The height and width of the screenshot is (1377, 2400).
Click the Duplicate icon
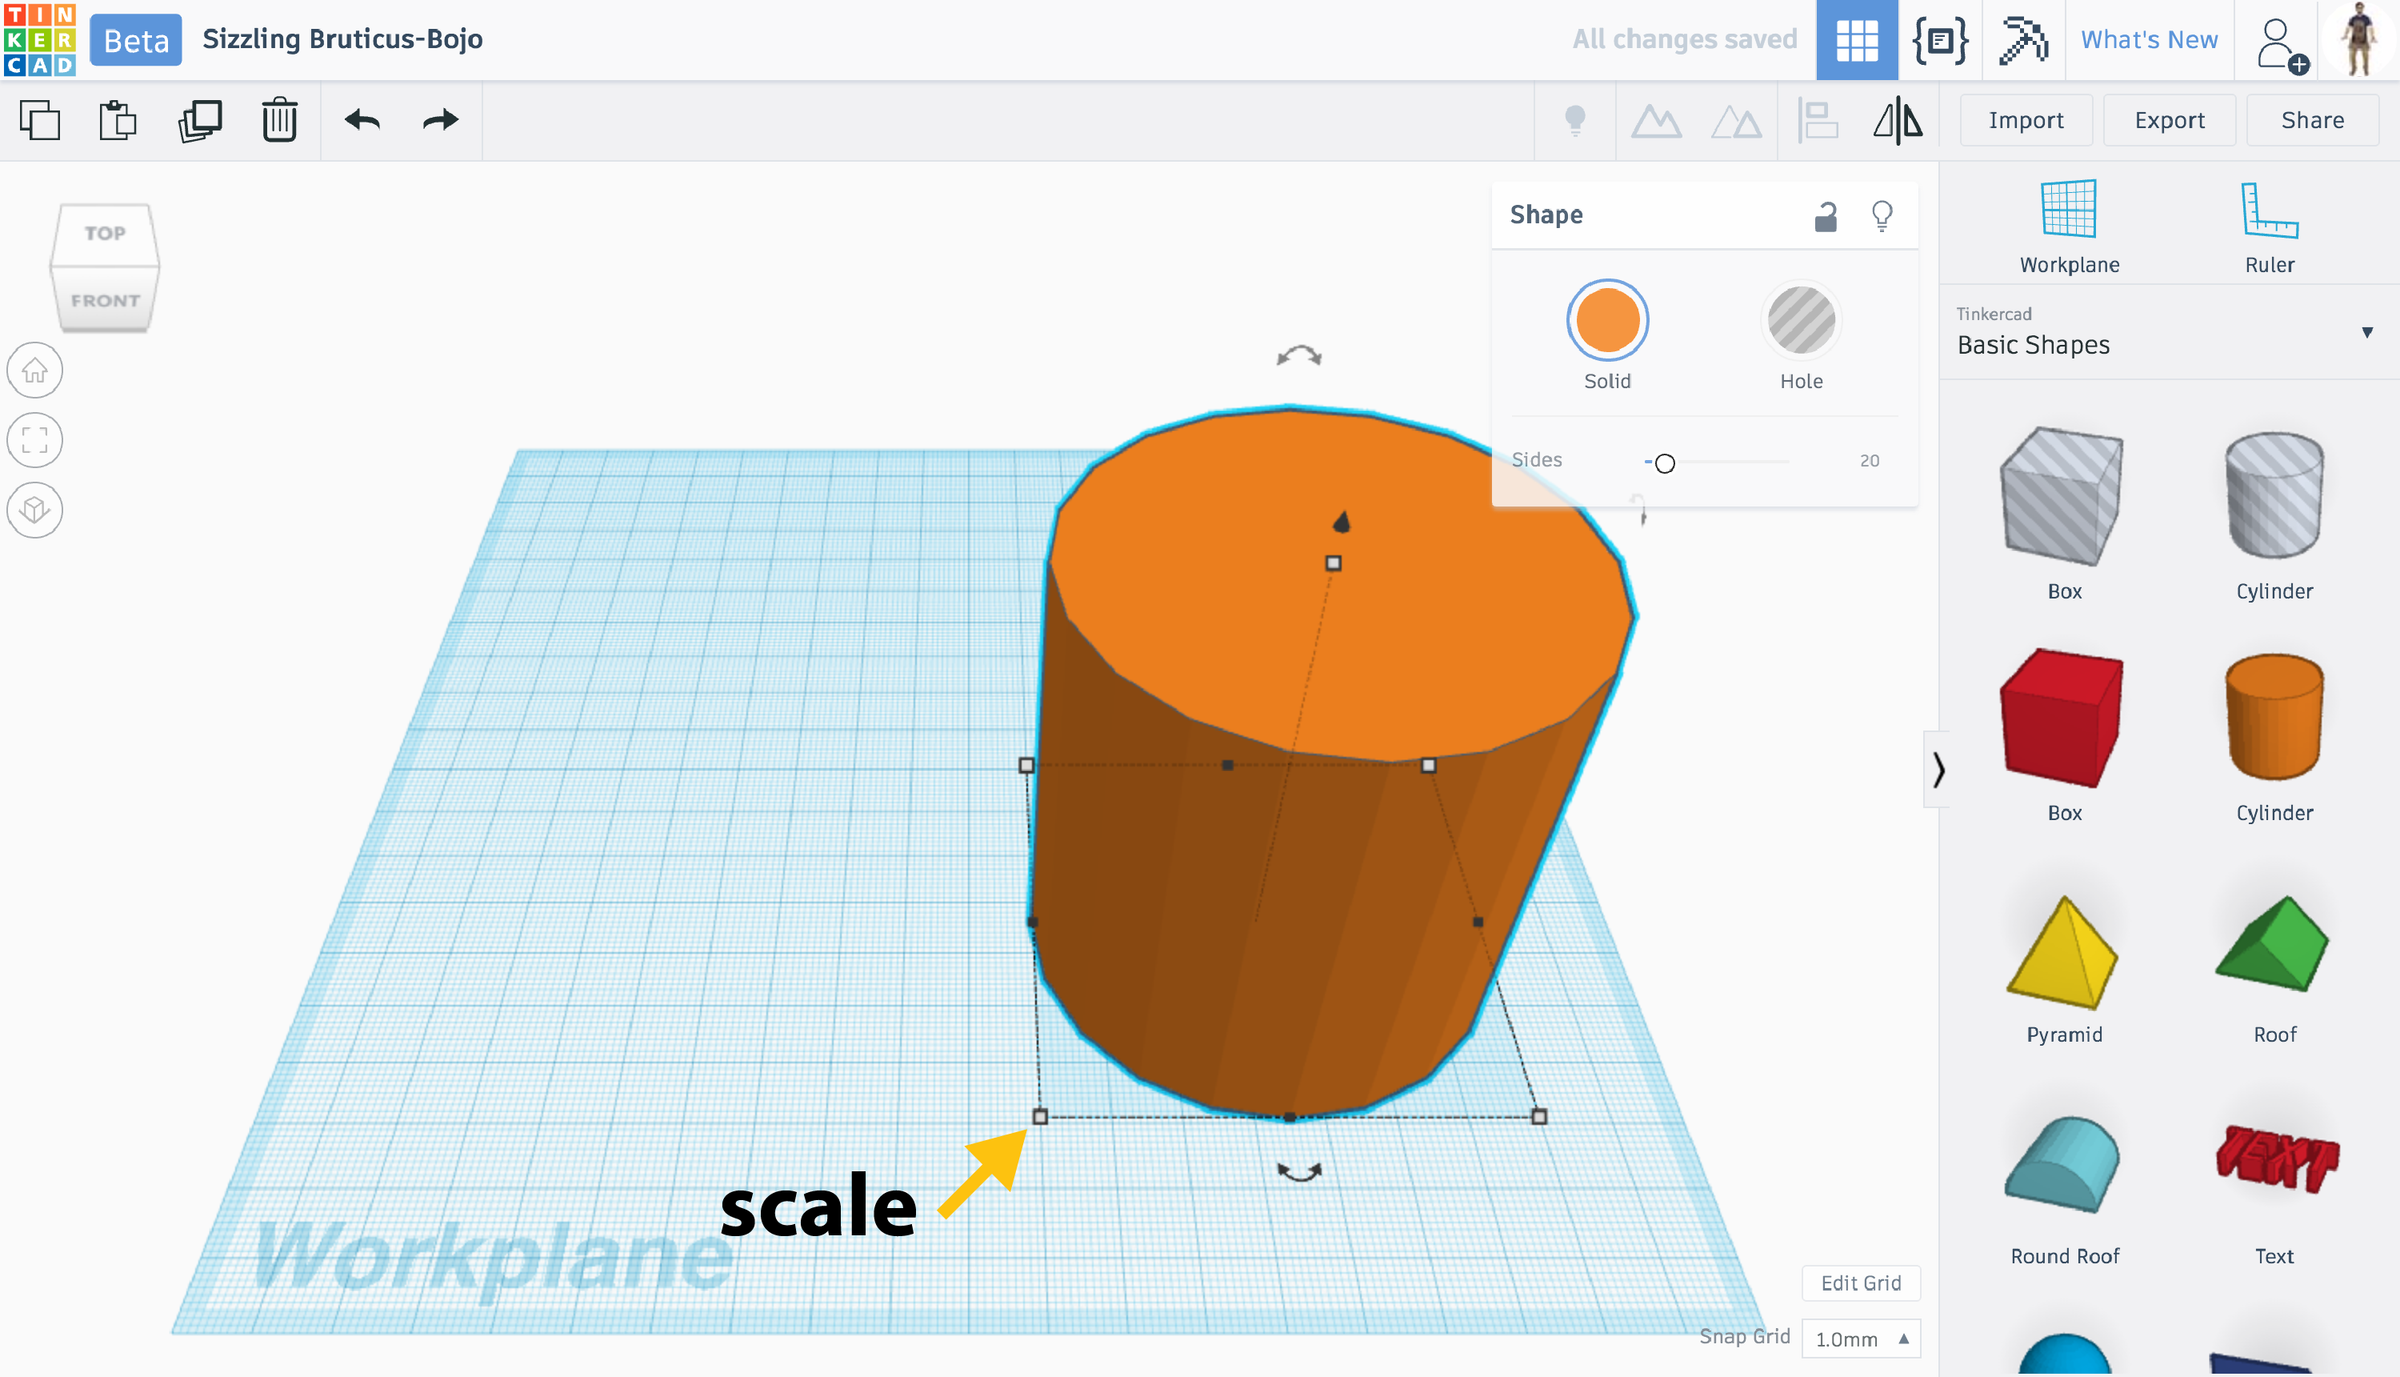coord(200,121)
